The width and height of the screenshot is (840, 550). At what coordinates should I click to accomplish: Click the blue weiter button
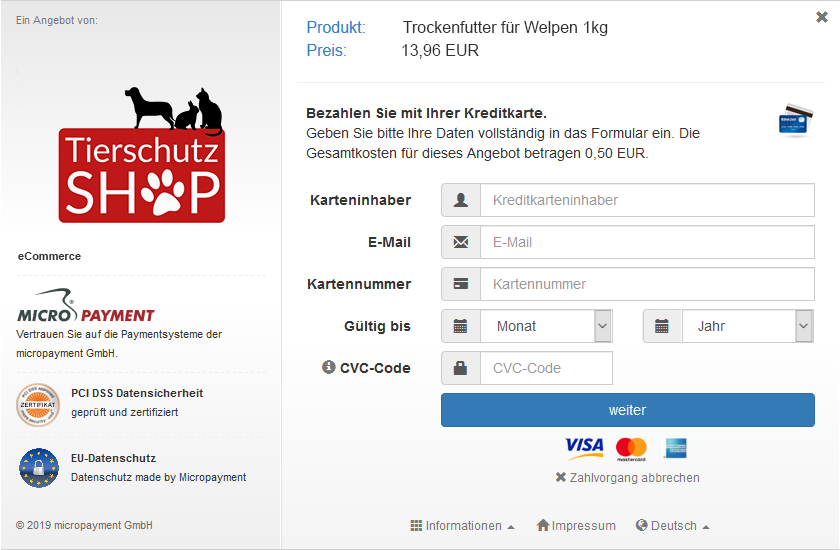pos(628,410)
